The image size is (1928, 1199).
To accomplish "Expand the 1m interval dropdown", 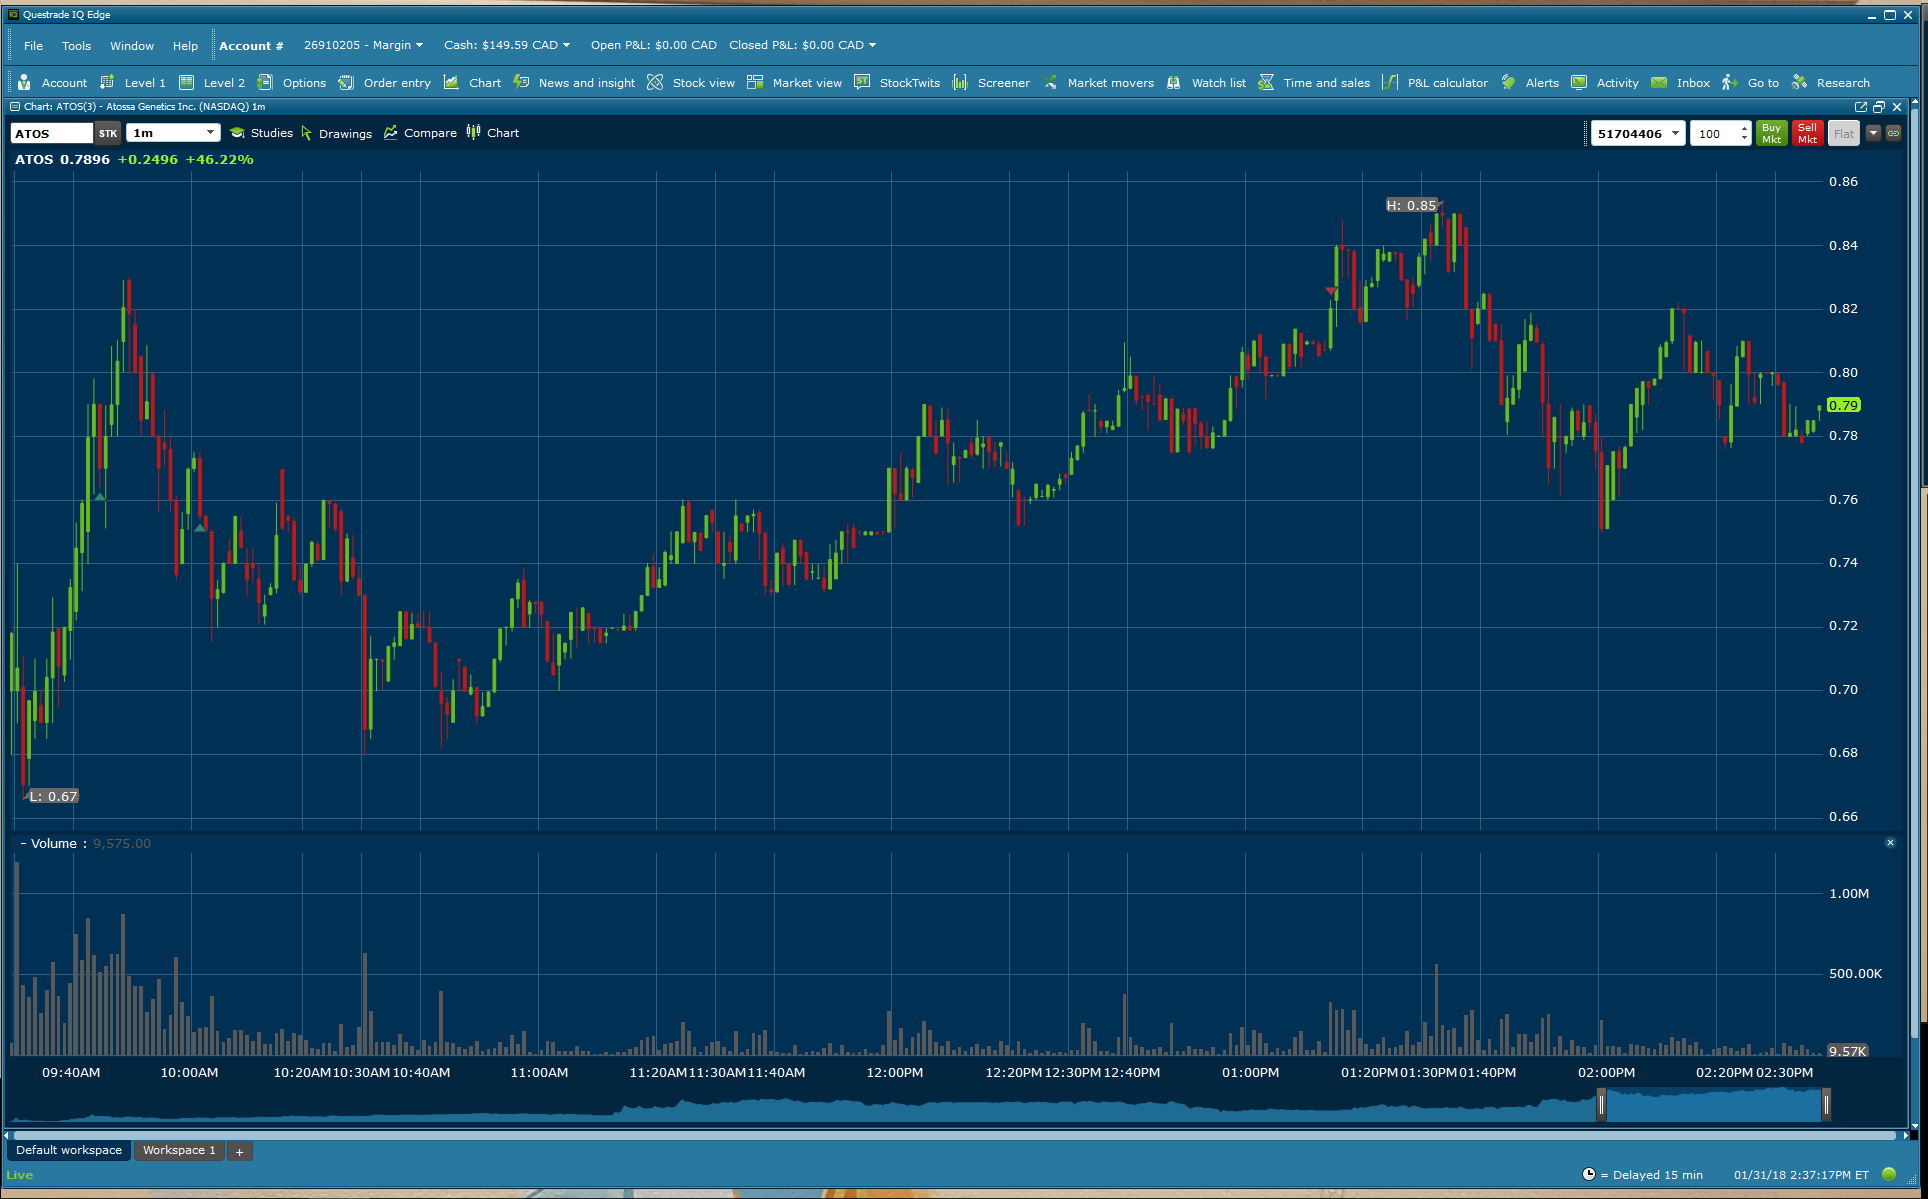I will point(210,133).
